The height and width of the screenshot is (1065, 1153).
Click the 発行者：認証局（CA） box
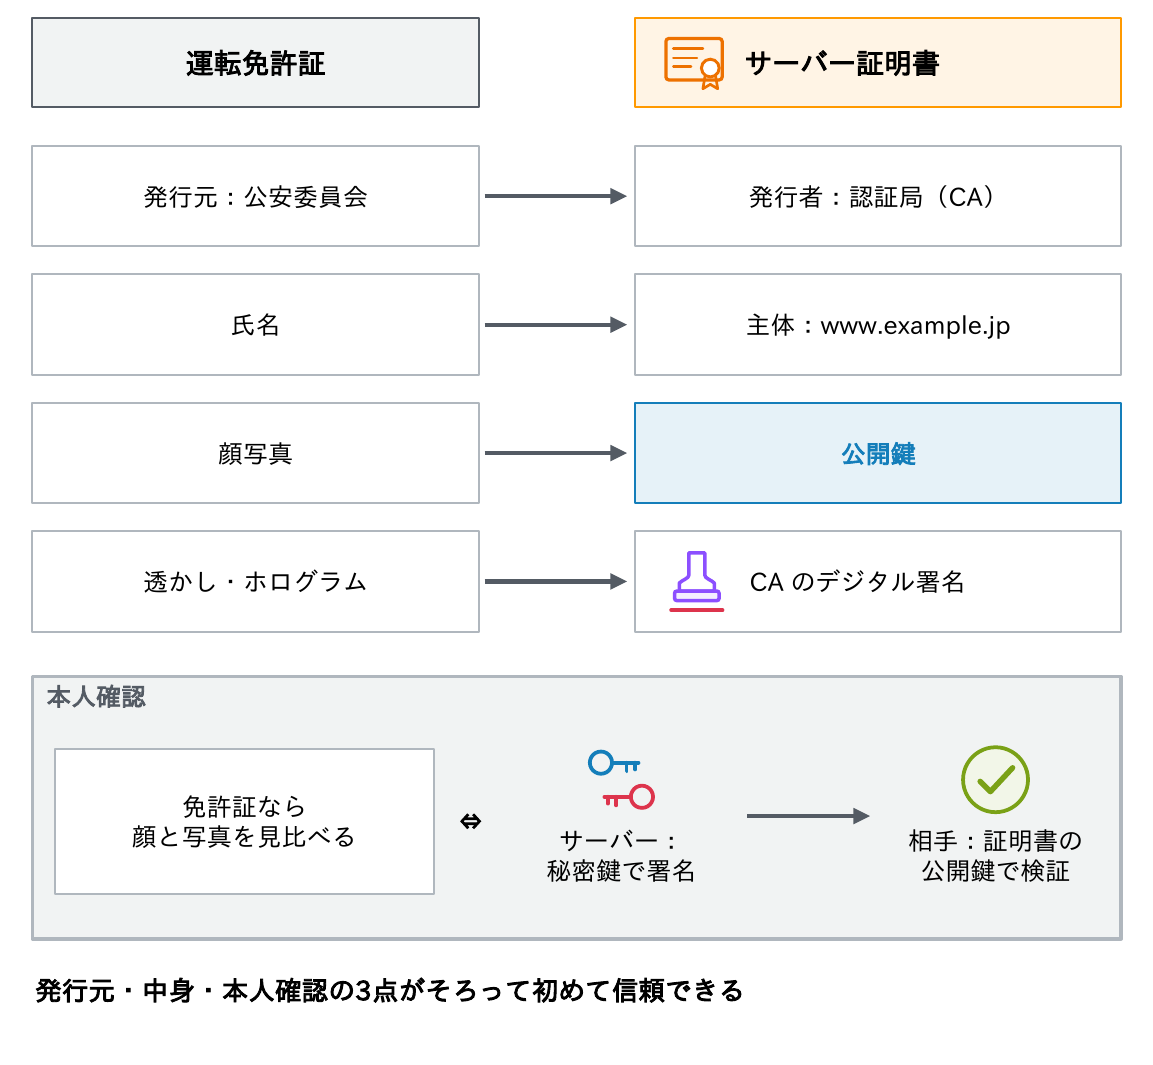click(877, 196)
